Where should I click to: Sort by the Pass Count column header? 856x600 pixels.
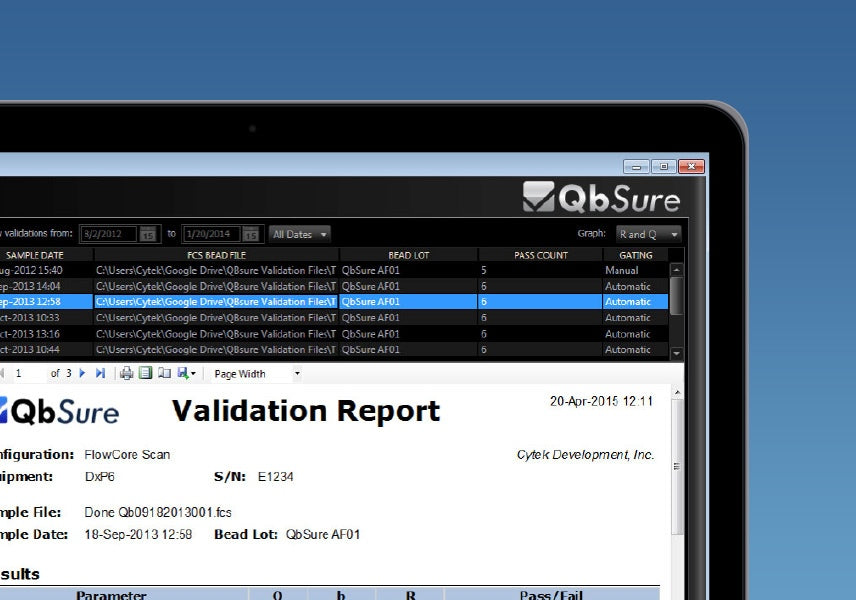[x=540, y=255]
